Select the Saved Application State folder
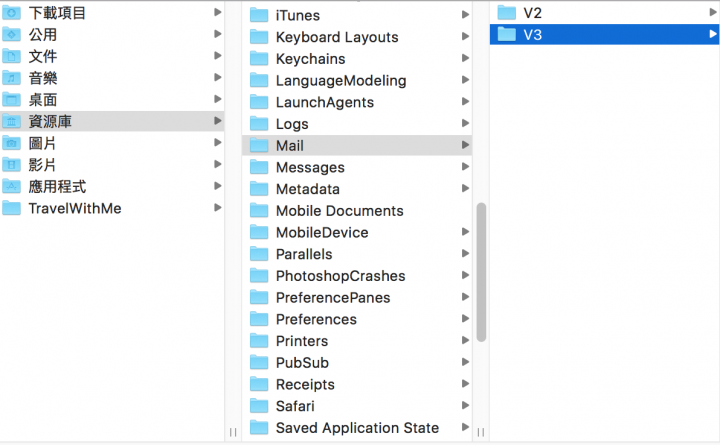 pos(357,428)
